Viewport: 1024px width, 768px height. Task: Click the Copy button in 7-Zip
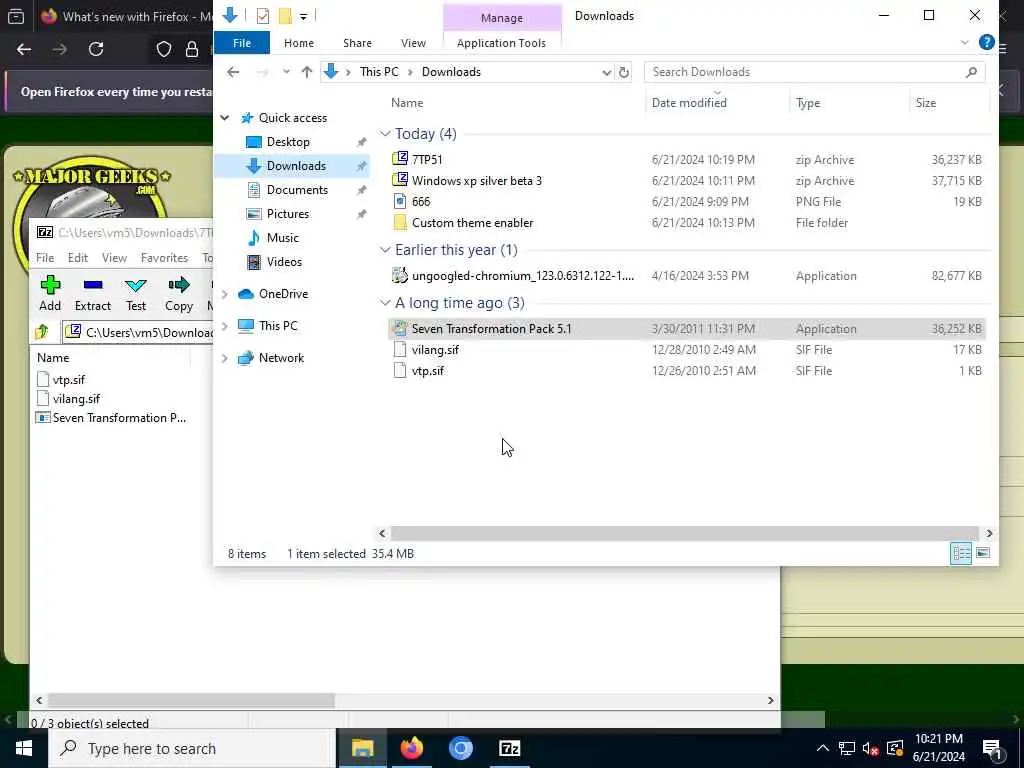pos(178,293)
